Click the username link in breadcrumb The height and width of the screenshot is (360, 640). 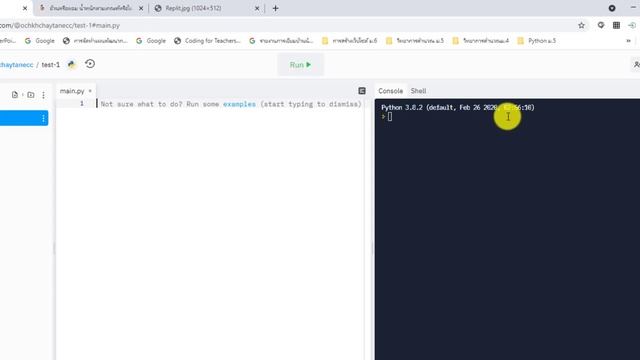coord(16,64)
